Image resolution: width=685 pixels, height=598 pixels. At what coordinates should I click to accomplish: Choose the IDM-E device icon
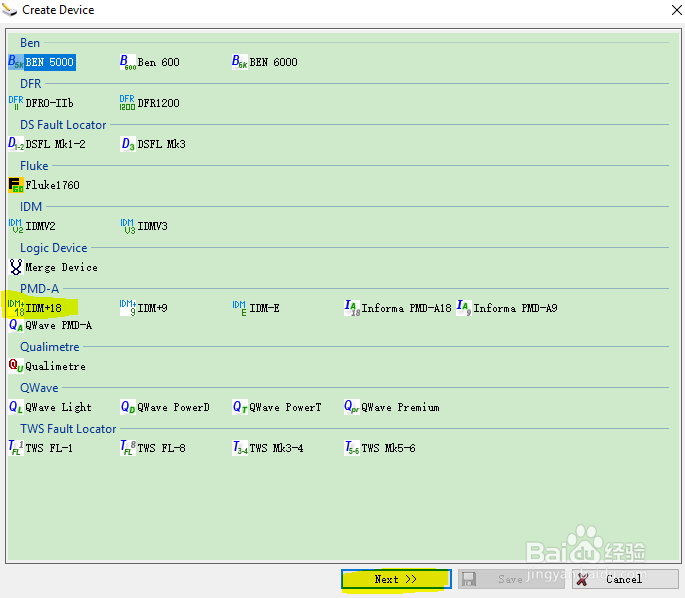pyautogui.click(x=240, y=308)
